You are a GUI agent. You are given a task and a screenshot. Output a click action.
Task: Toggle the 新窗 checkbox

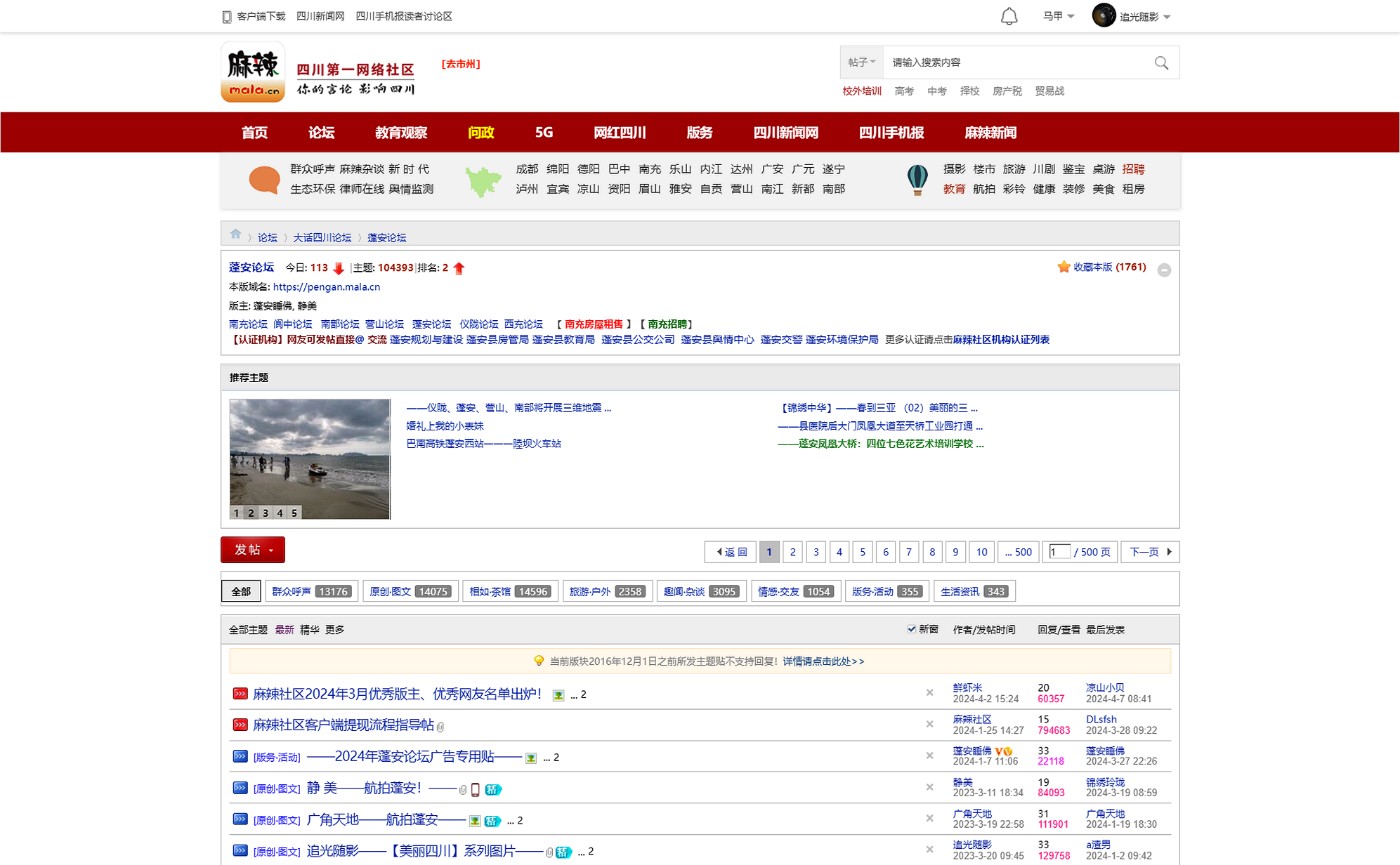coord(911,629)
